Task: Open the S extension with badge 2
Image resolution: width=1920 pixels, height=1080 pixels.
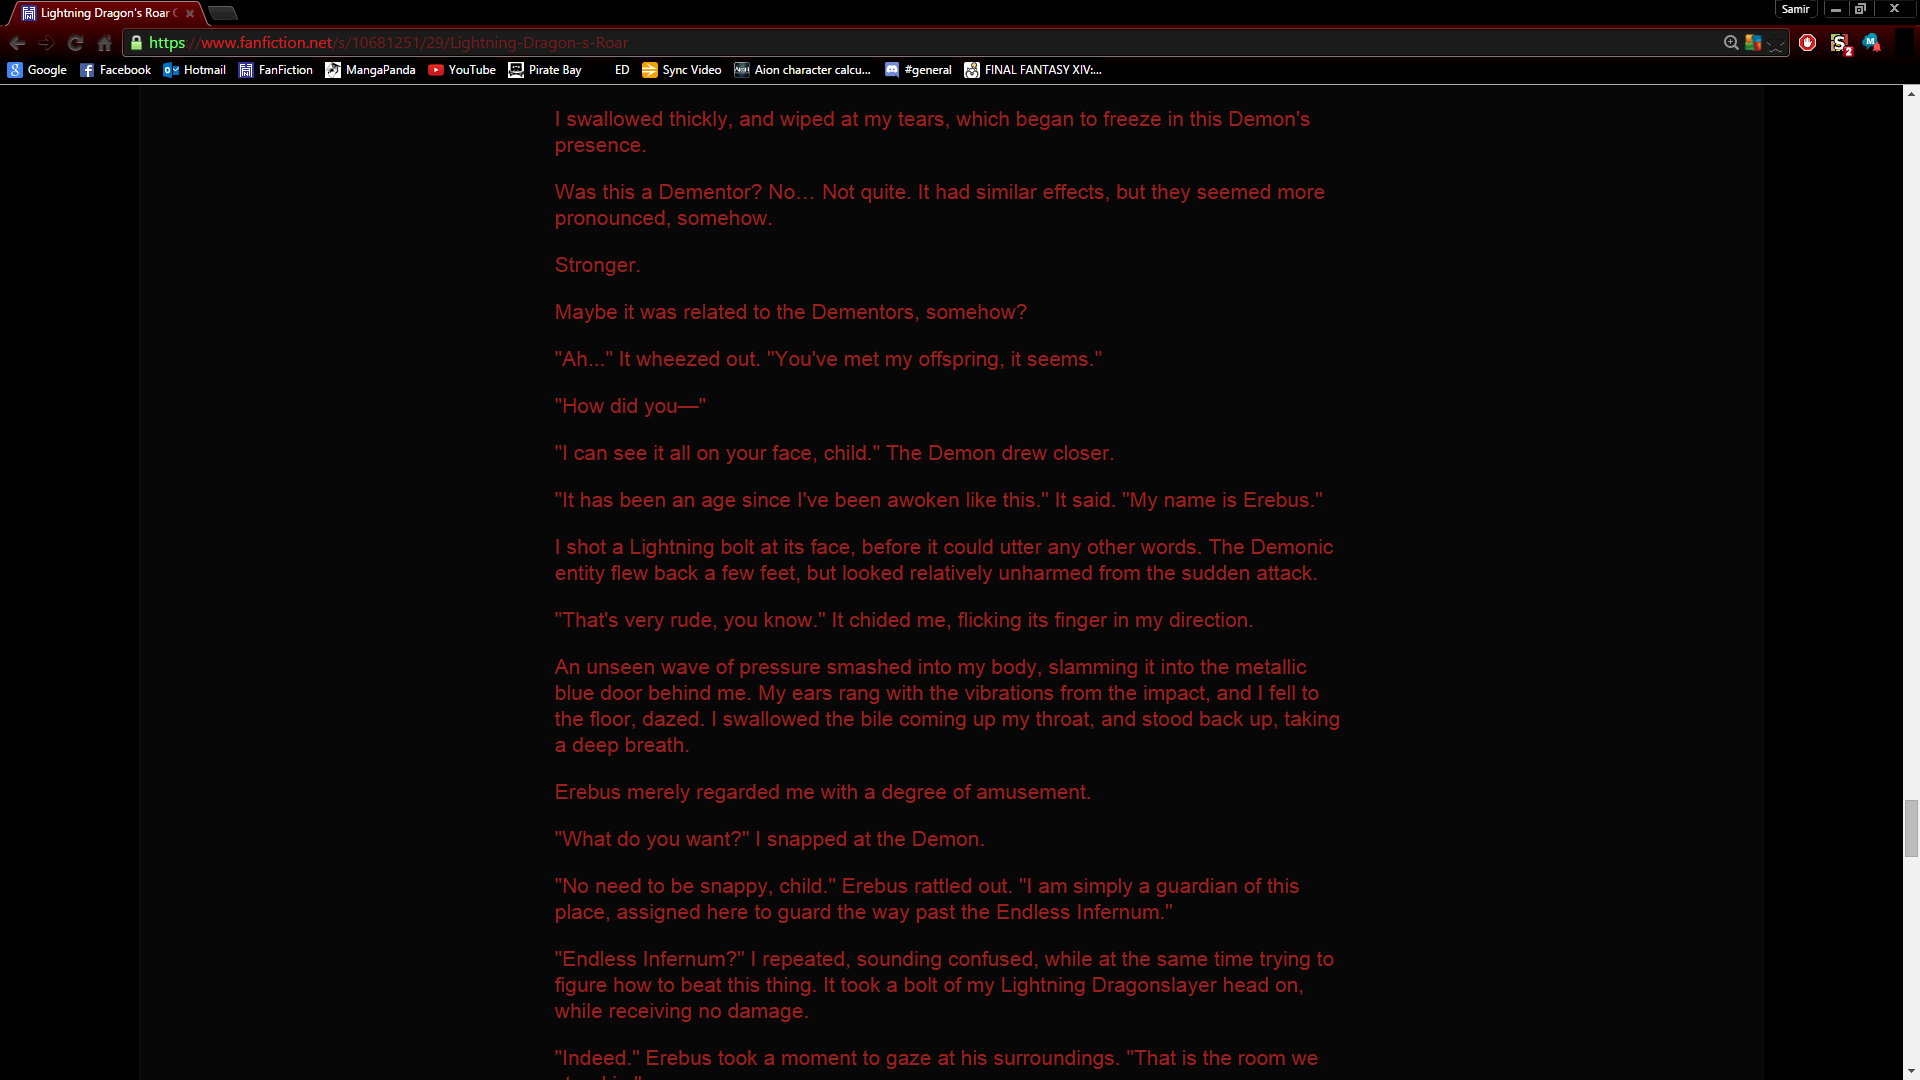Action: point(1840,43)
